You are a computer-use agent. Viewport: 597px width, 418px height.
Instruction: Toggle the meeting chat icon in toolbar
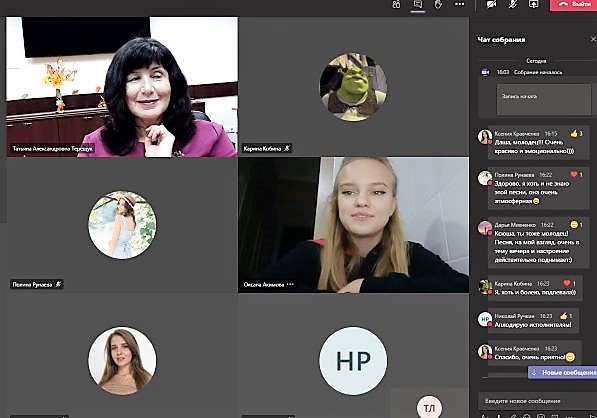418,4
